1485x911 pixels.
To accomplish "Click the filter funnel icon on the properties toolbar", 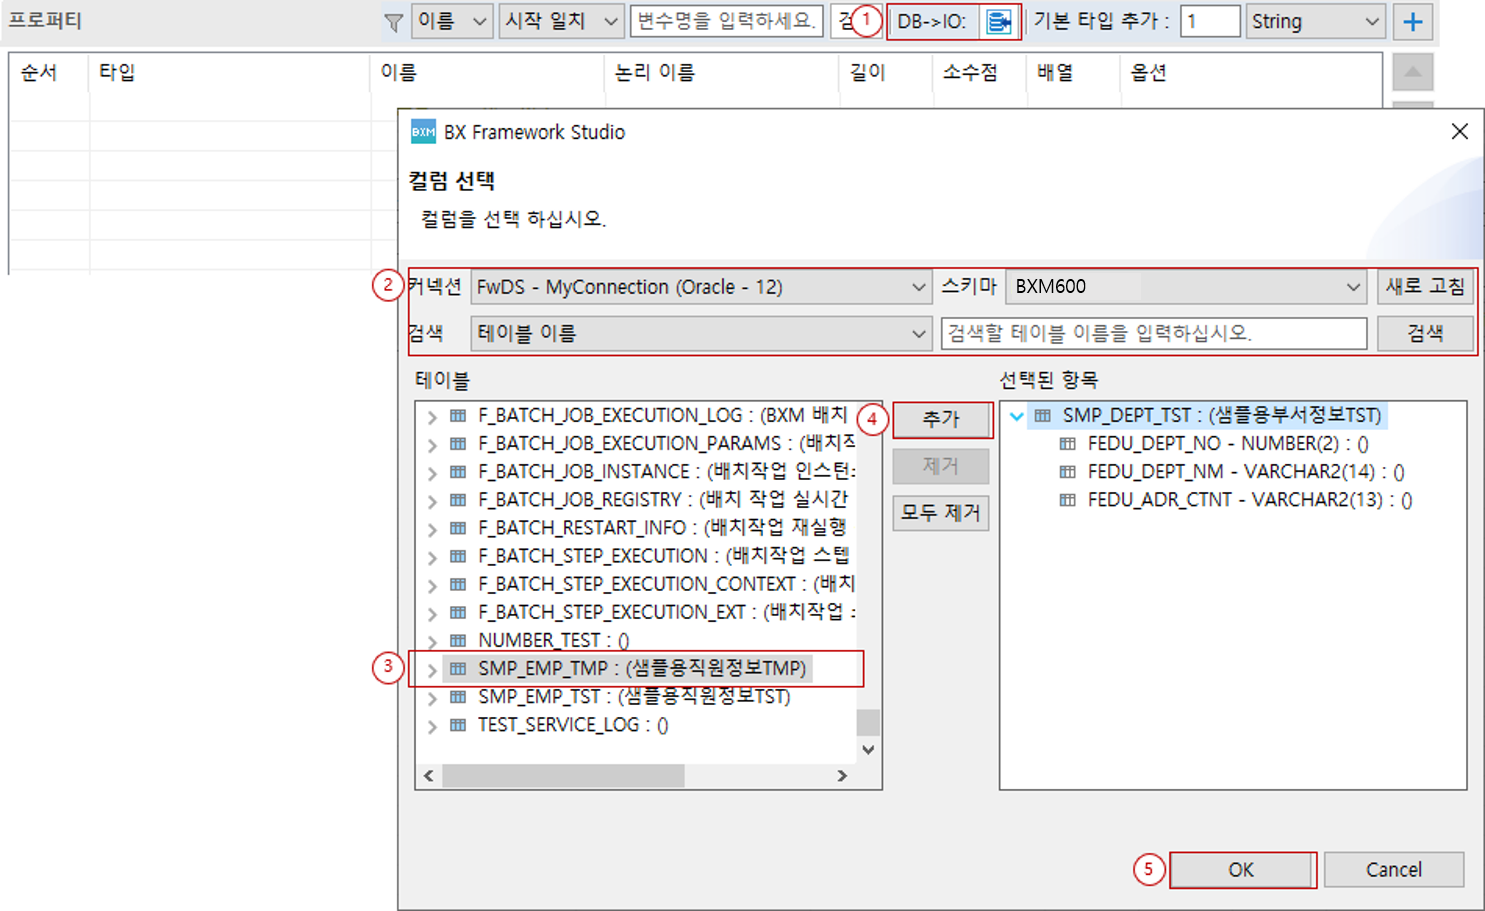I will pyautogui.click(x=394, y=22).
